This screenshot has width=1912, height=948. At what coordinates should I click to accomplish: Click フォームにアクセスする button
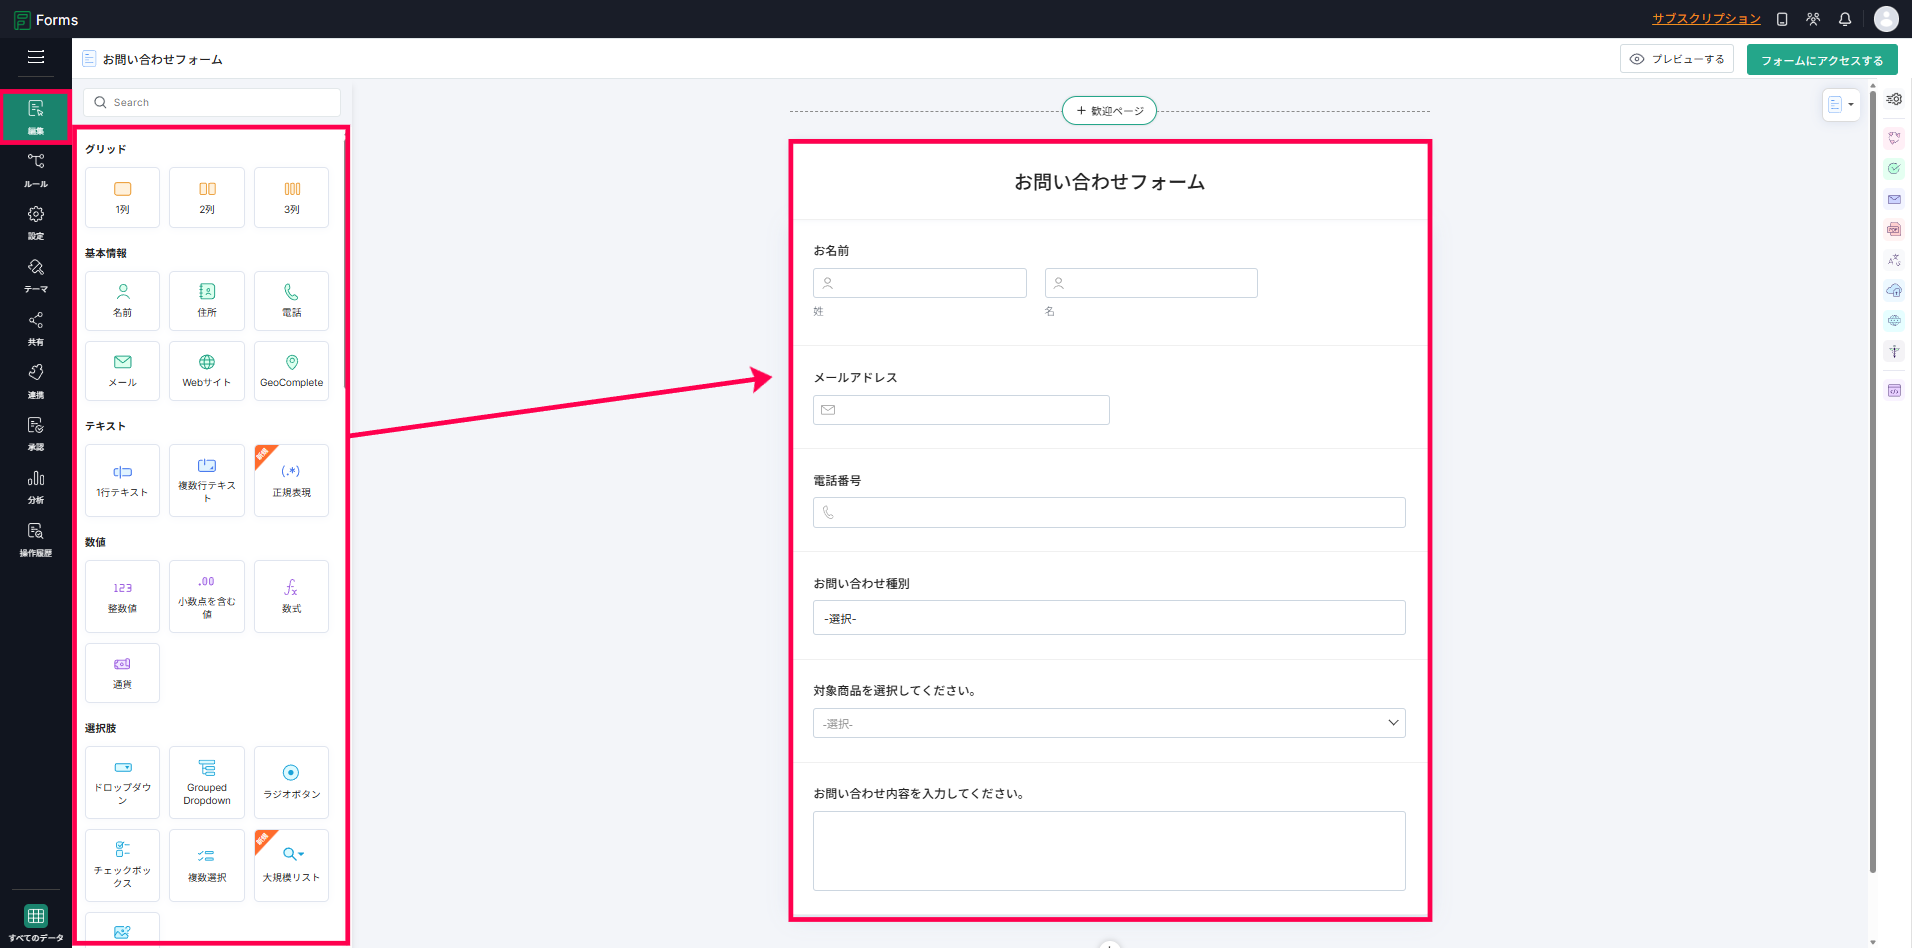point(1822,60)
